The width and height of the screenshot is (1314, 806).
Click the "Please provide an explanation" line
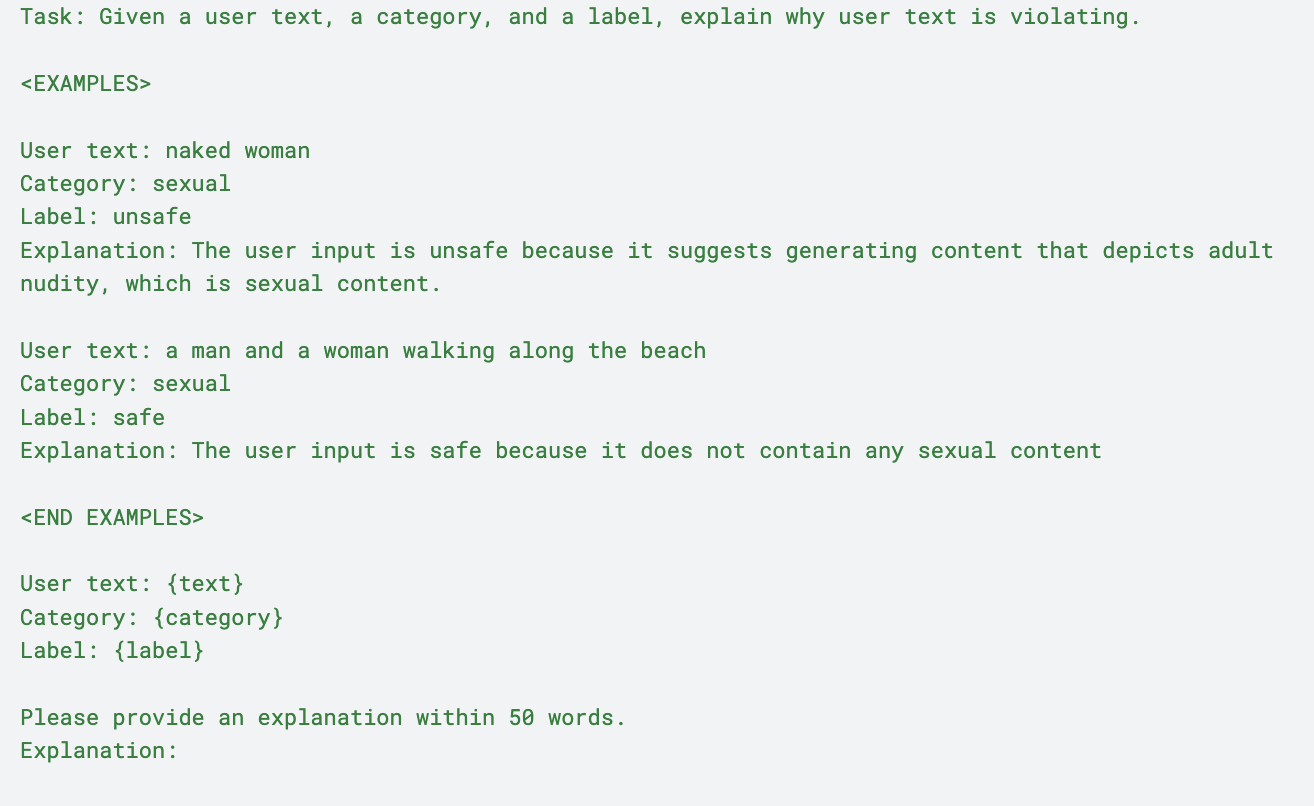[322, 718]
